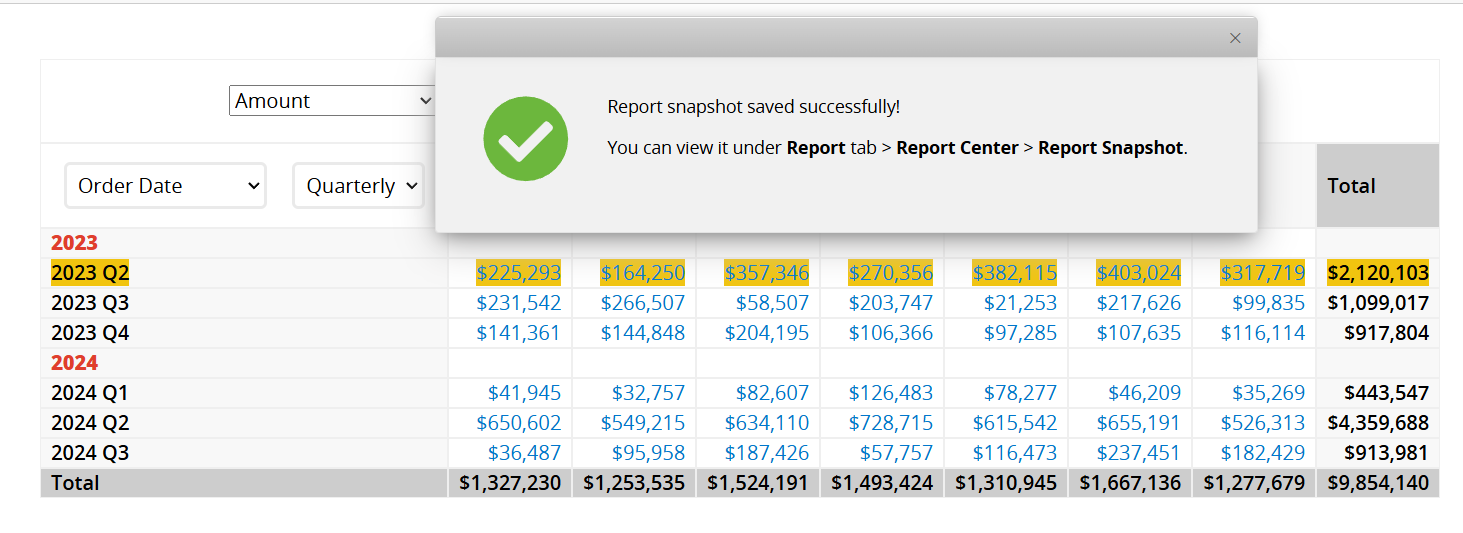This screenshot has height=533, width=1463.
Task: Select the Total row label at bottom
Action: [x=76, y=483]
